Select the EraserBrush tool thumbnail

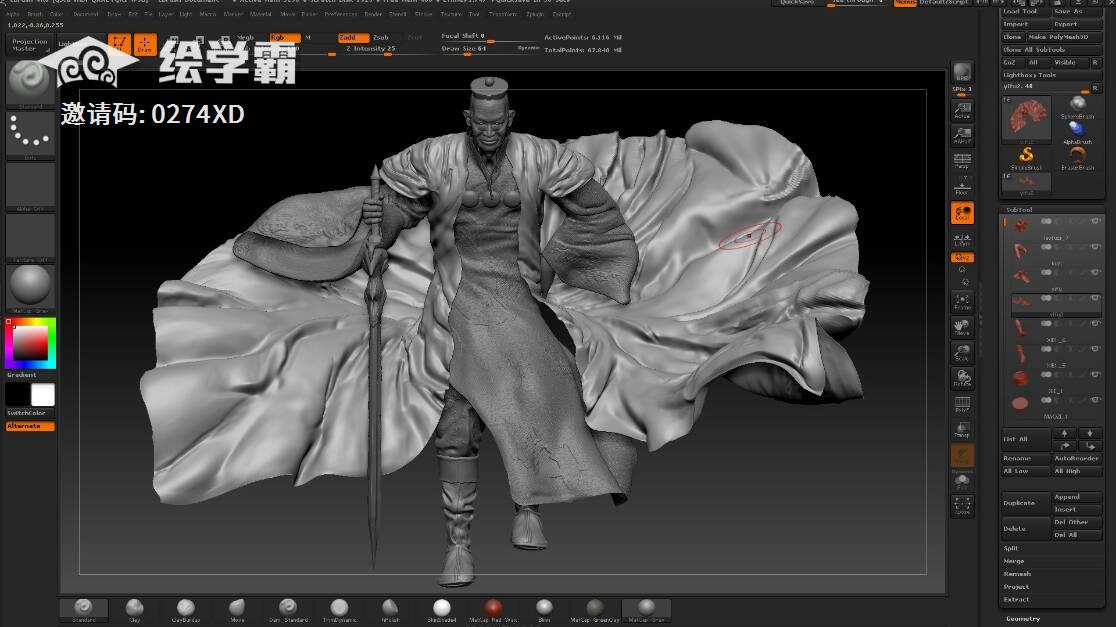[1077, 158]
